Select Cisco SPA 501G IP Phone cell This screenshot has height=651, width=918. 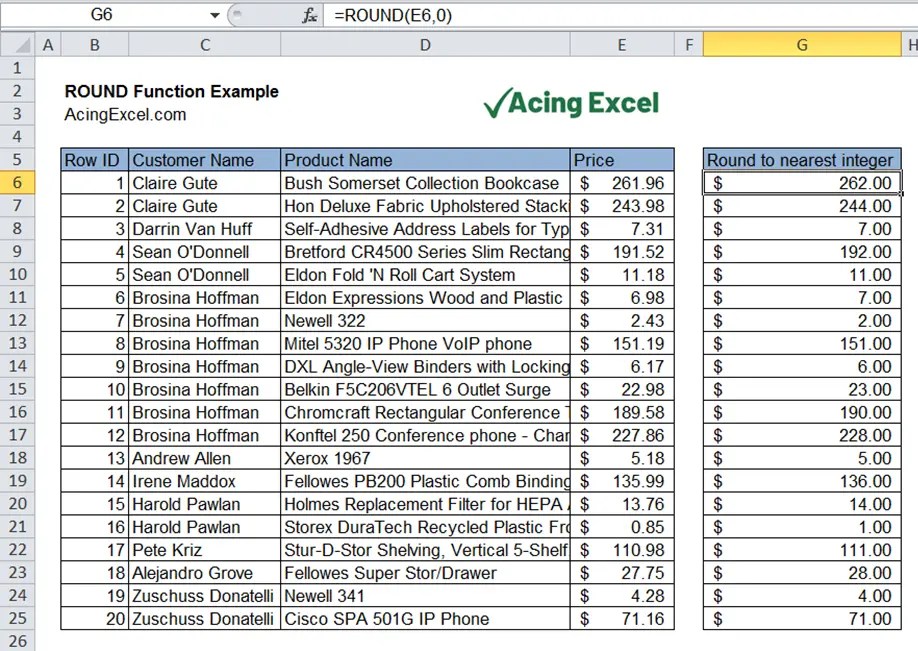tap(425, 618)
